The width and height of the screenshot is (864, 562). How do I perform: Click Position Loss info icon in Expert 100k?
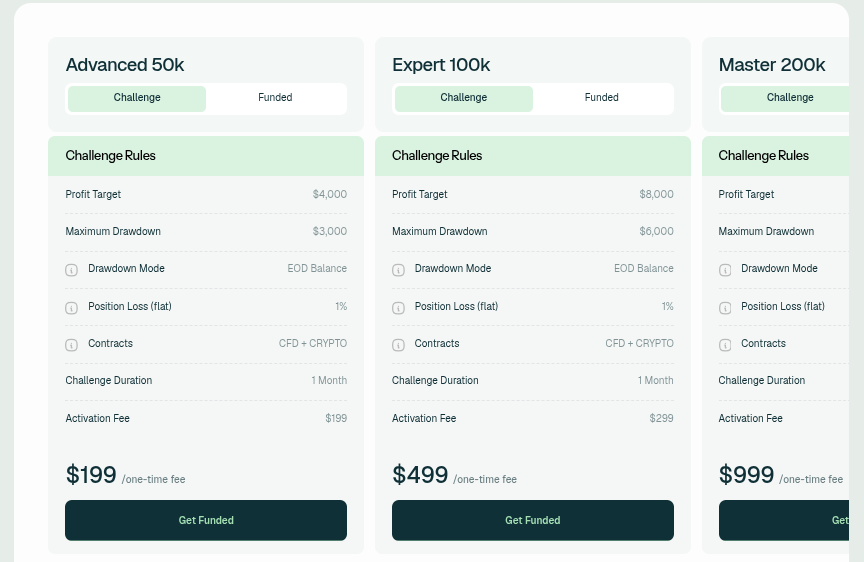(398, 308)
